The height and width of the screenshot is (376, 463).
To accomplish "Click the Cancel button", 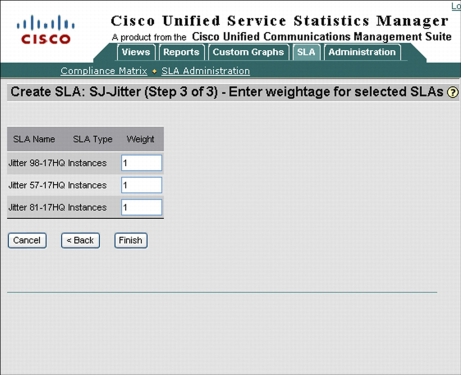I will [27, 240].
